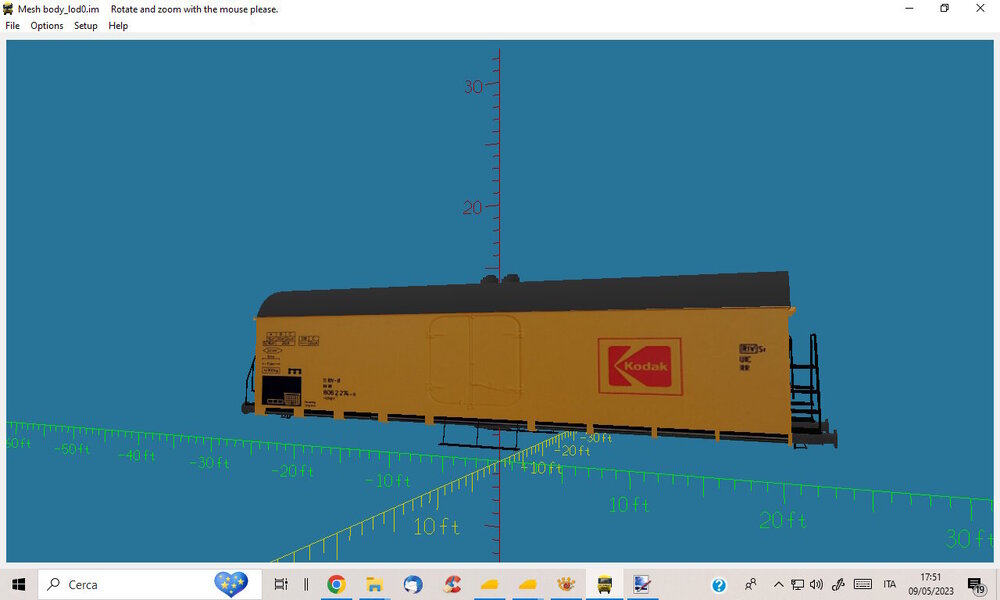Open network status tray icon
Viewport: 1000px width, 600px height.
pos(797,584)
